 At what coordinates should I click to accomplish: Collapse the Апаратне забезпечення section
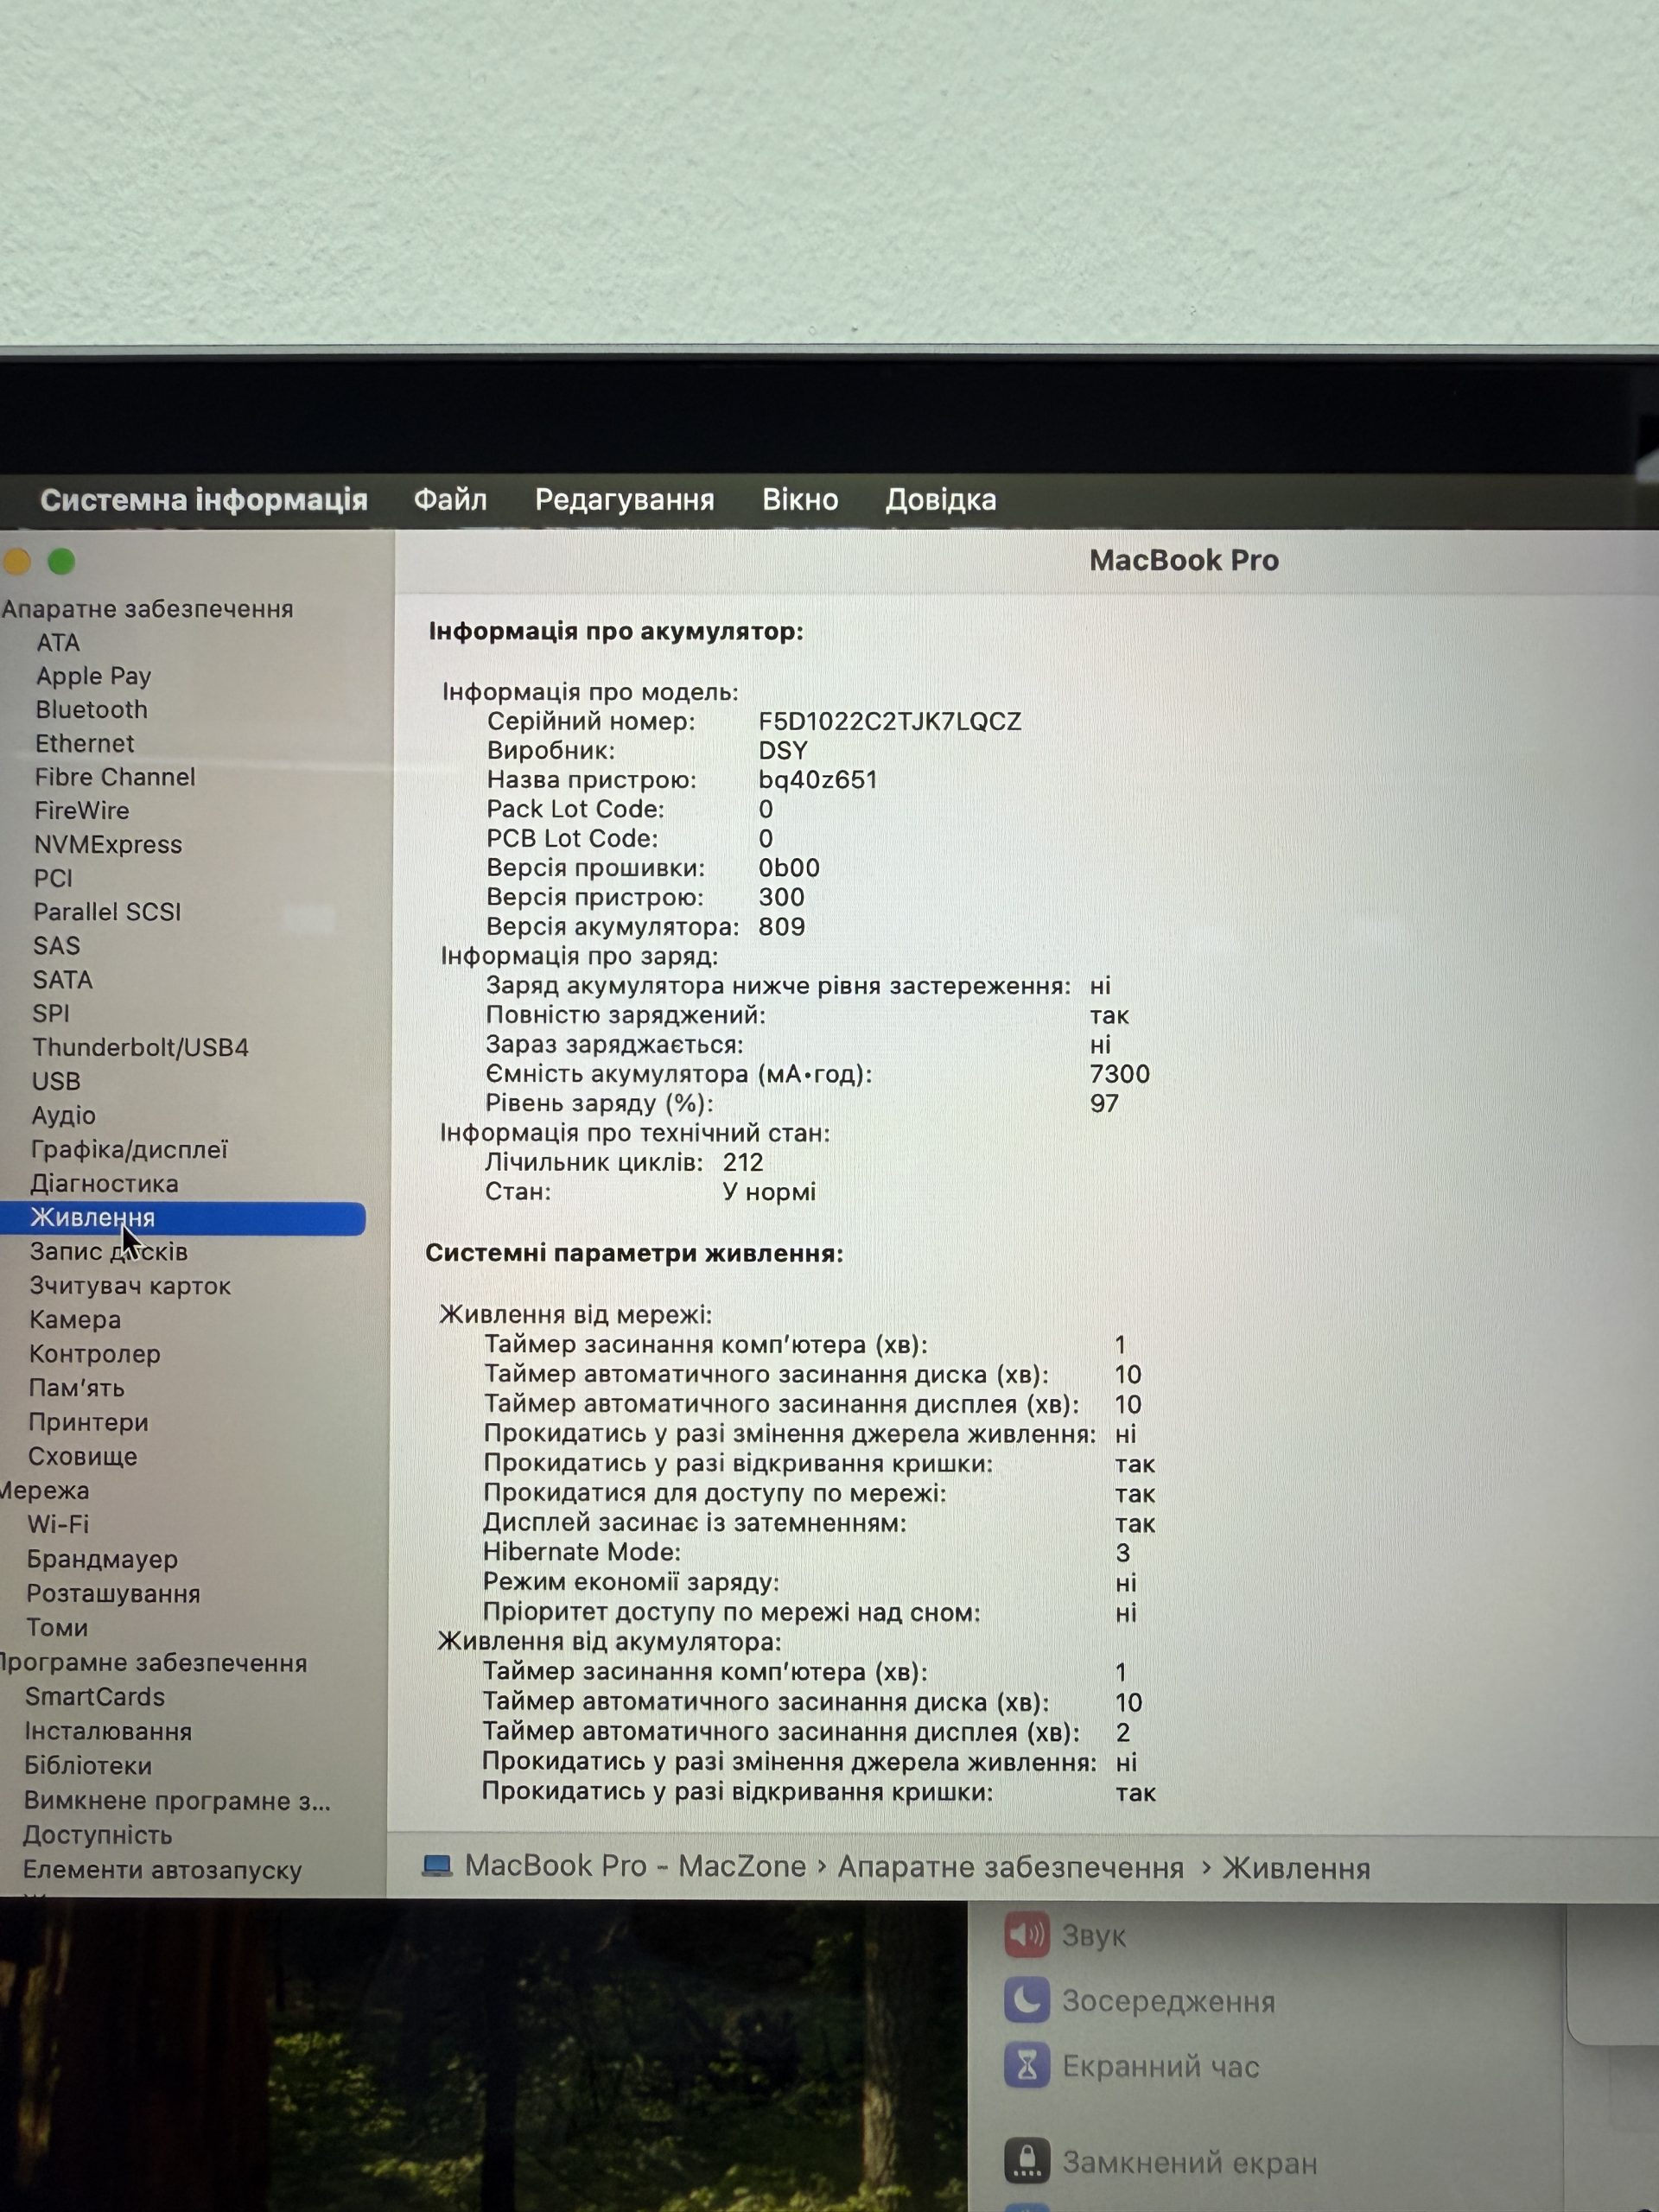tap(147, 609)
